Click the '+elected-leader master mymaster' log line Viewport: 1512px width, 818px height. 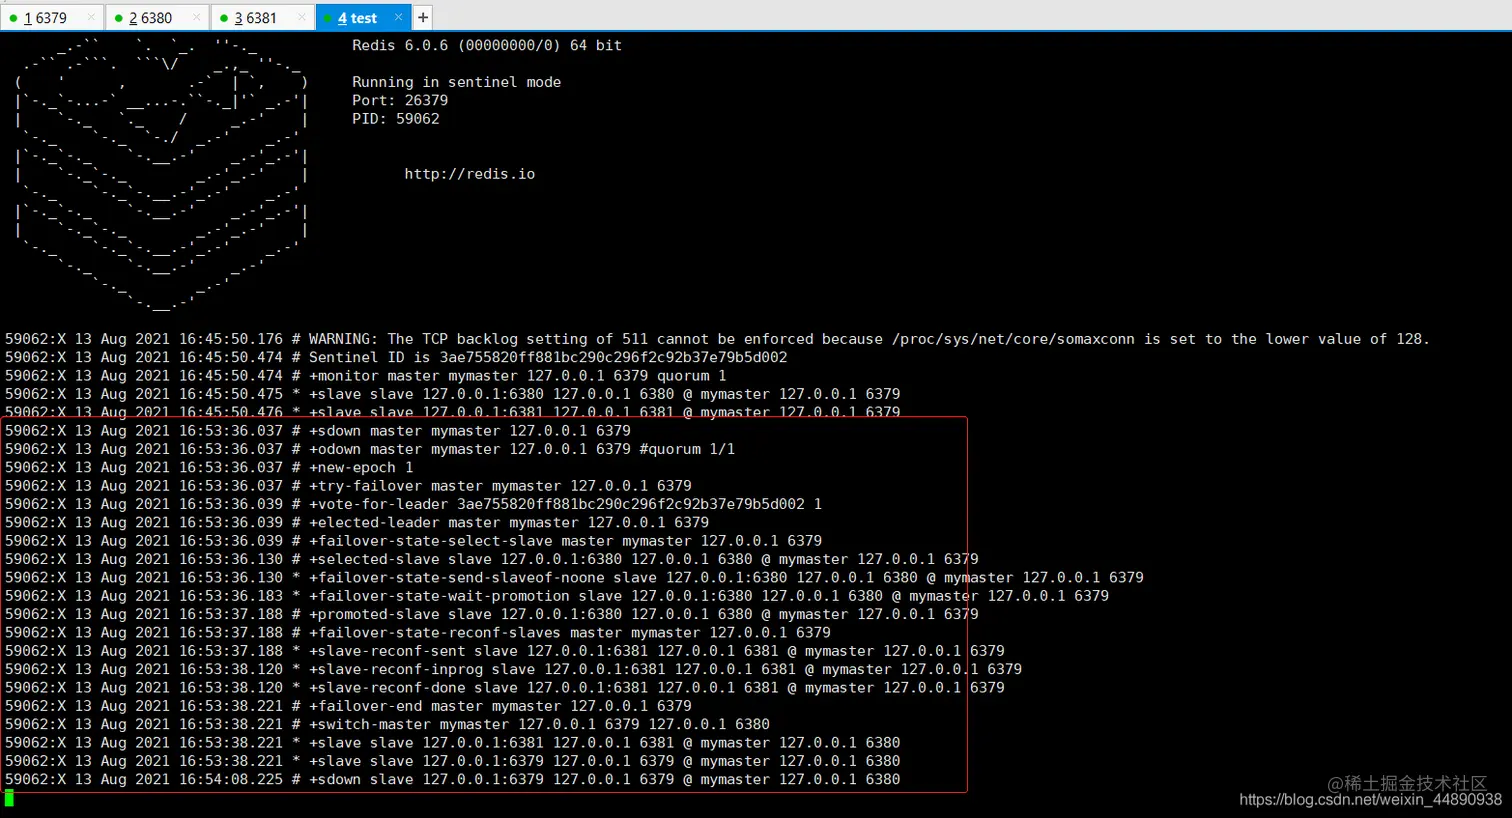point(357,522)
